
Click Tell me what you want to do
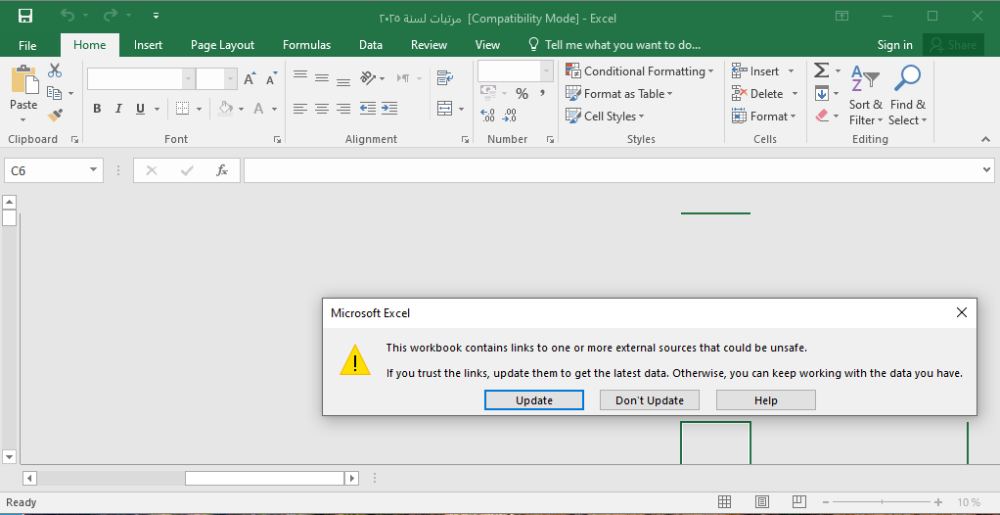click(615, 45)
